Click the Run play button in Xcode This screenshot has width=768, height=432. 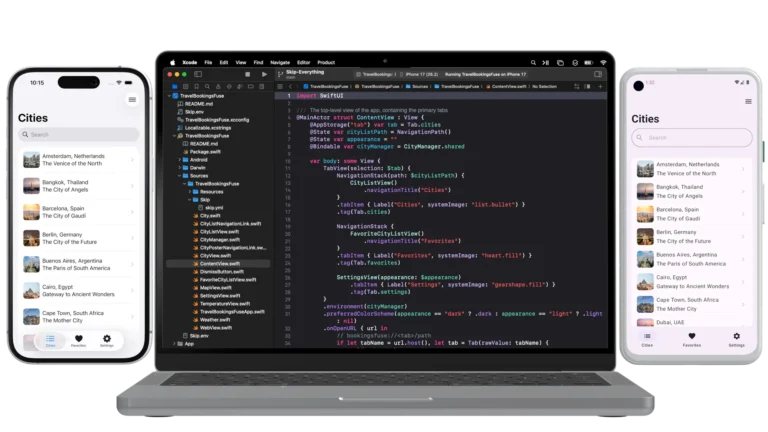264,74
